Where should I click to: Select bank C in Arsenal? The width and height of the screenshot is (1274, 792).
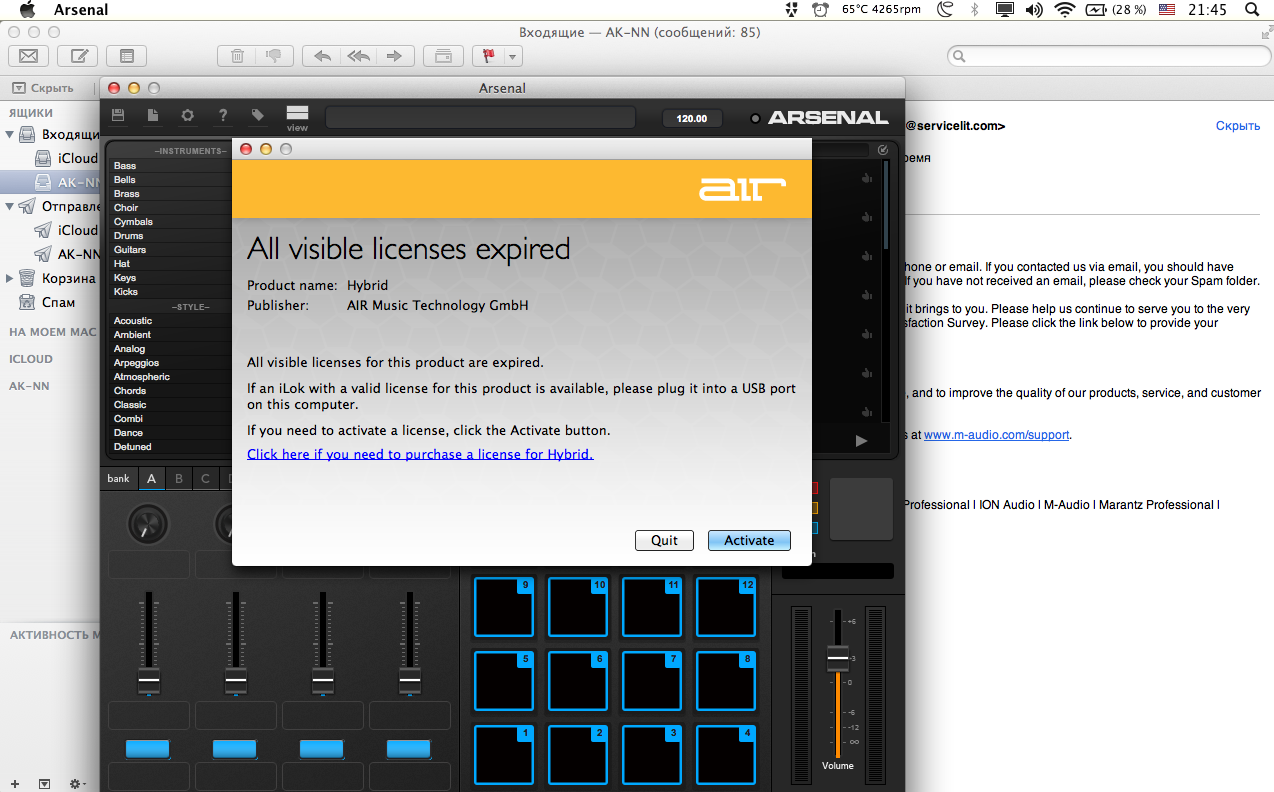pyautogui.click(x=206, y=479)
